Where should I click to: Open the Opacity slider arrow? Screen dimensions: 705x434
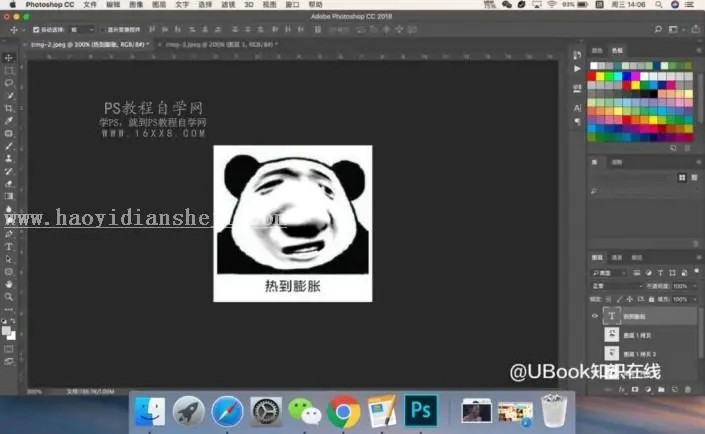point(695,286)
